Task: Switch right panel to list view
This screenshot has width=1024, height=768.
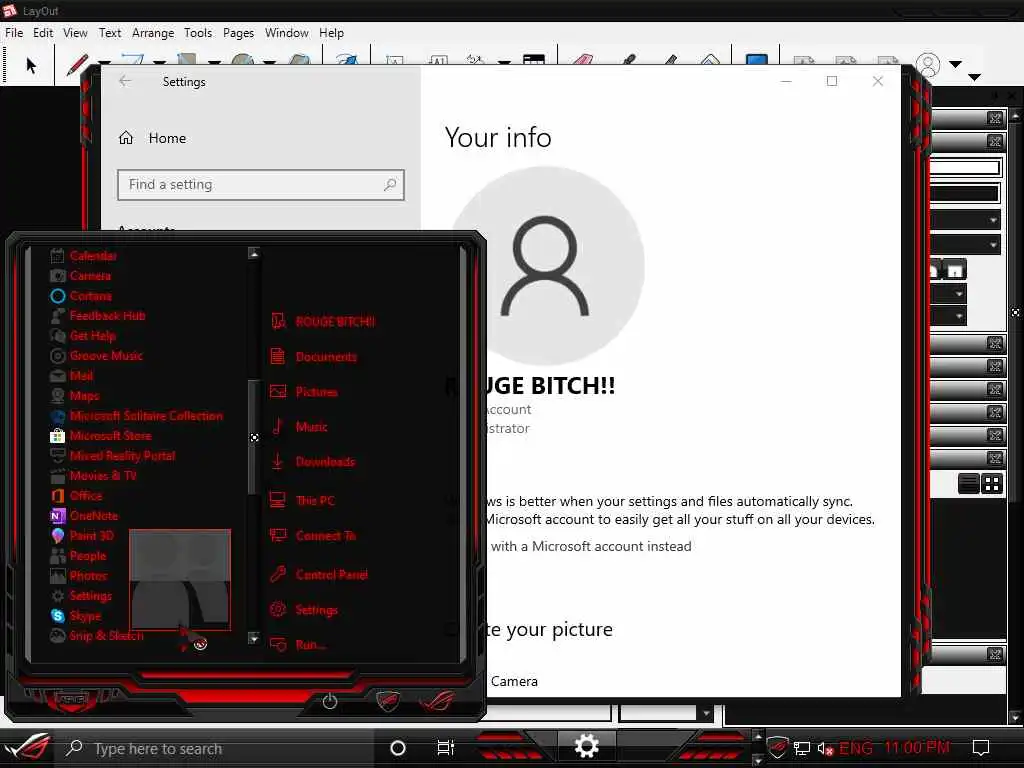Action: [x=968, y=484]
